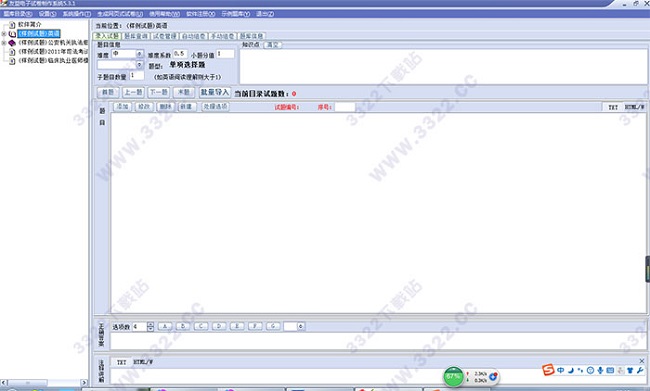The image size is (650, 391).
Task: Click the green 67% memory accelerator ball
Action: [x=453, y=376]
